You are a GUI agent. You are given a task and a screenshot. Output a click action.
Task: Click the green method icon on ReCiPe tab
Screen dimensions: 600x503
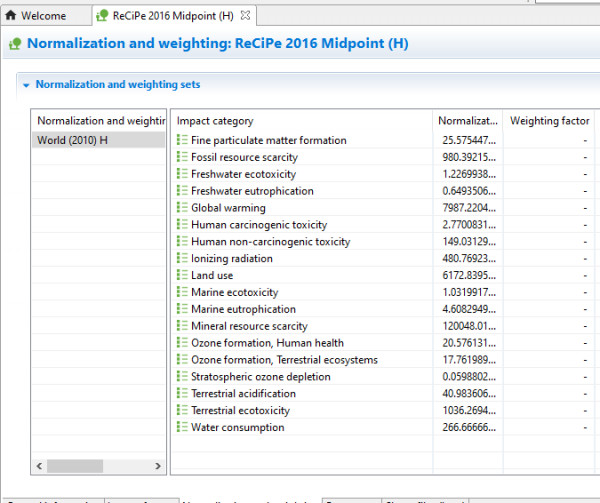tap(102, 15)
